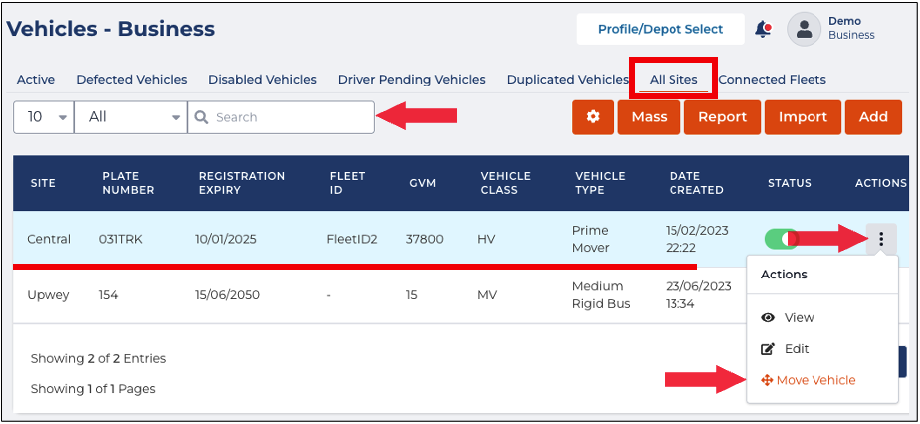Go to the Connected Fleets tab

pos(772,80)
